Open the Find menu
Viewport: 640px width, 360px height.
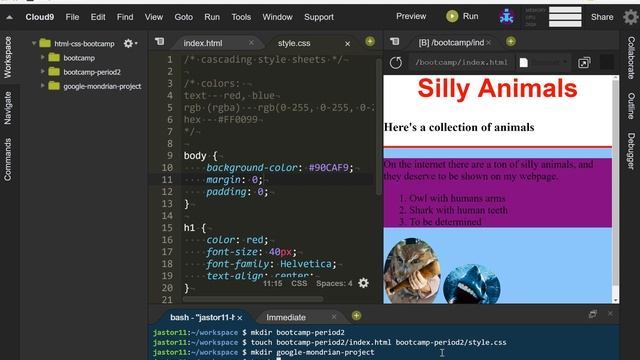(x=125, y=17)
